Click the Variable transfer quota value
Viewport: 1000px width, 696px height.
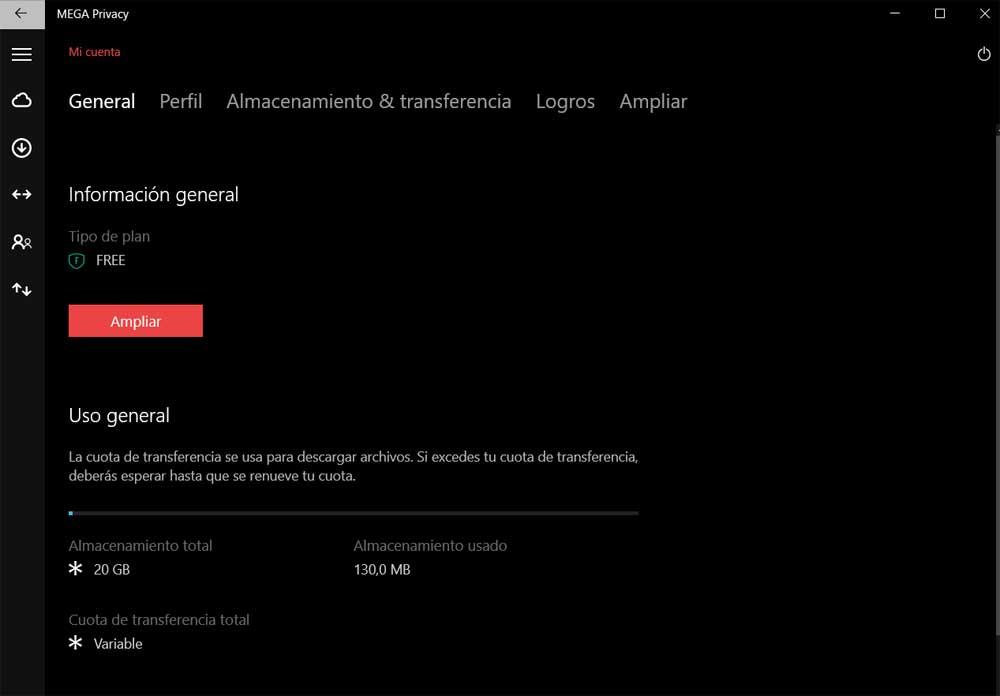pyautogui.click(x=118, y=644)
